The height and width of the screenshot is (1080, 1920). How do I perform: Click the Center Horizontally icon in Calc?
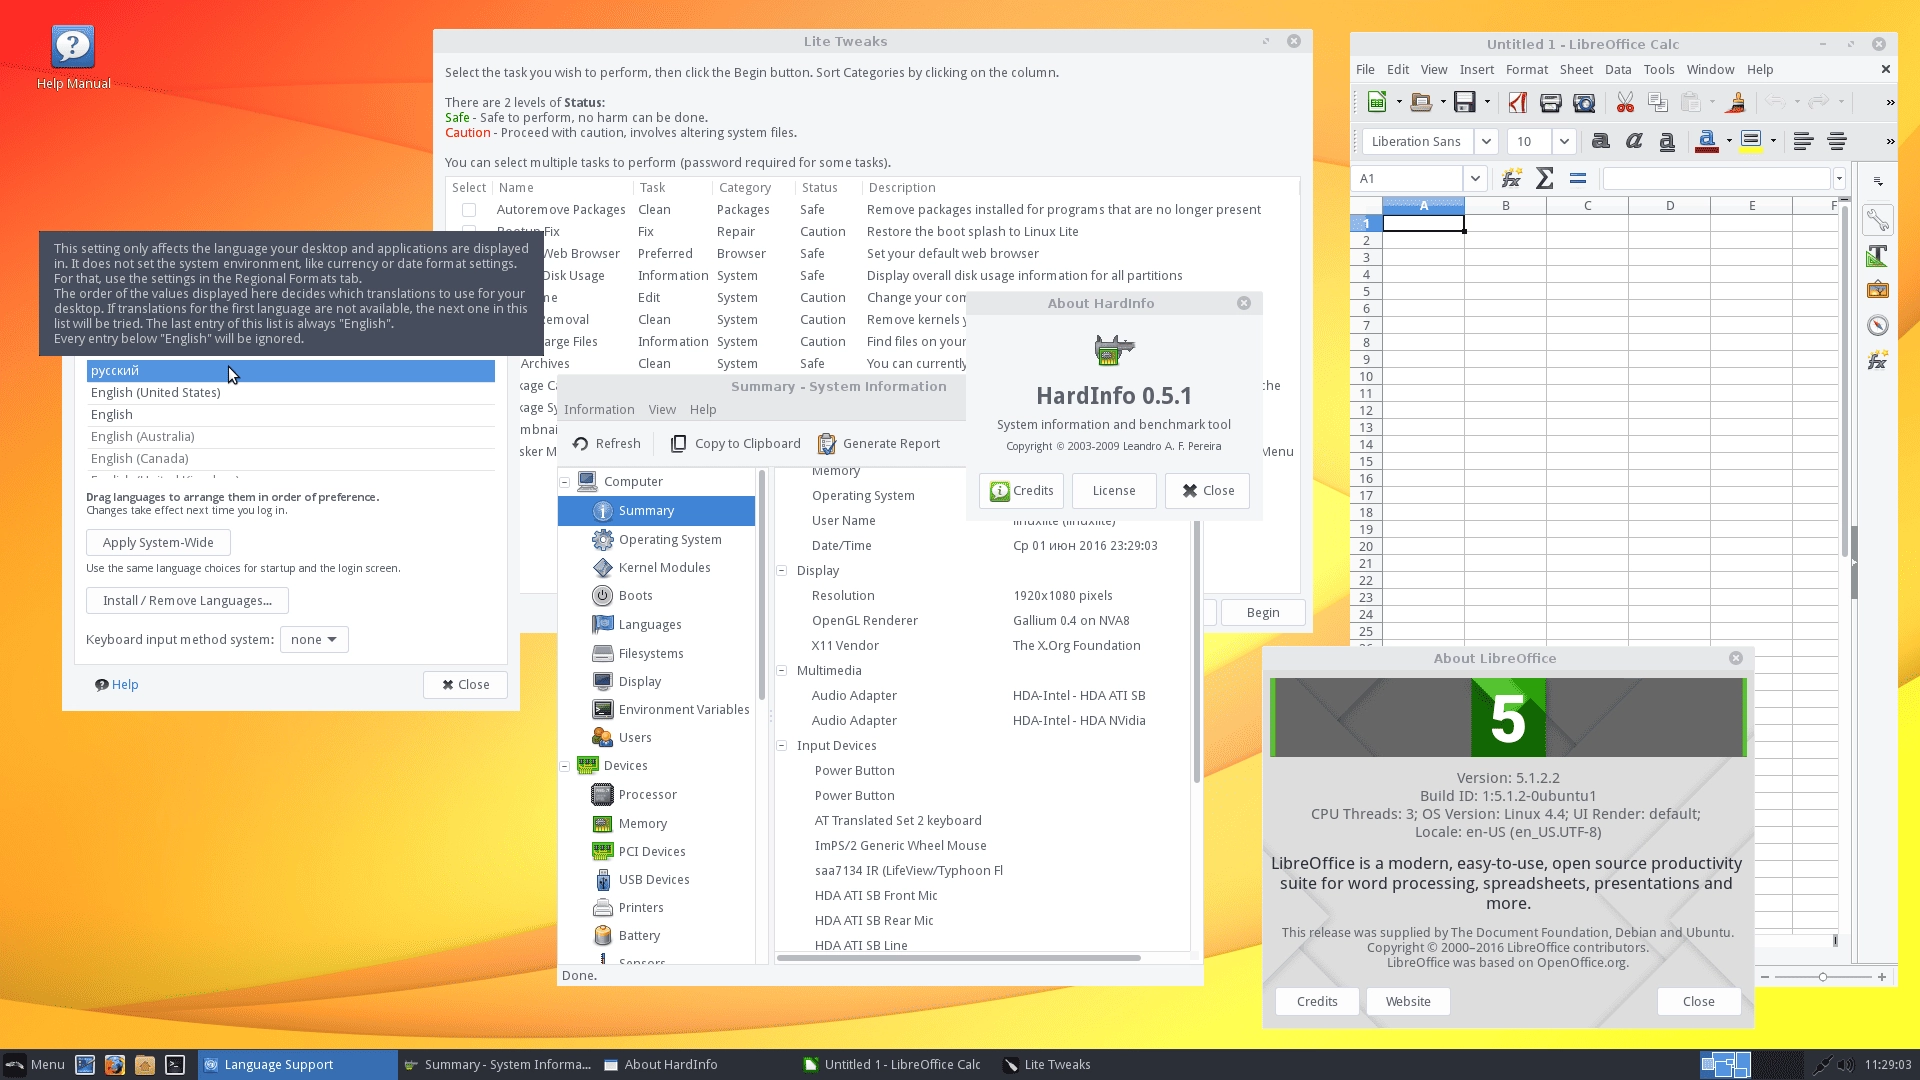click(1837, 141)
